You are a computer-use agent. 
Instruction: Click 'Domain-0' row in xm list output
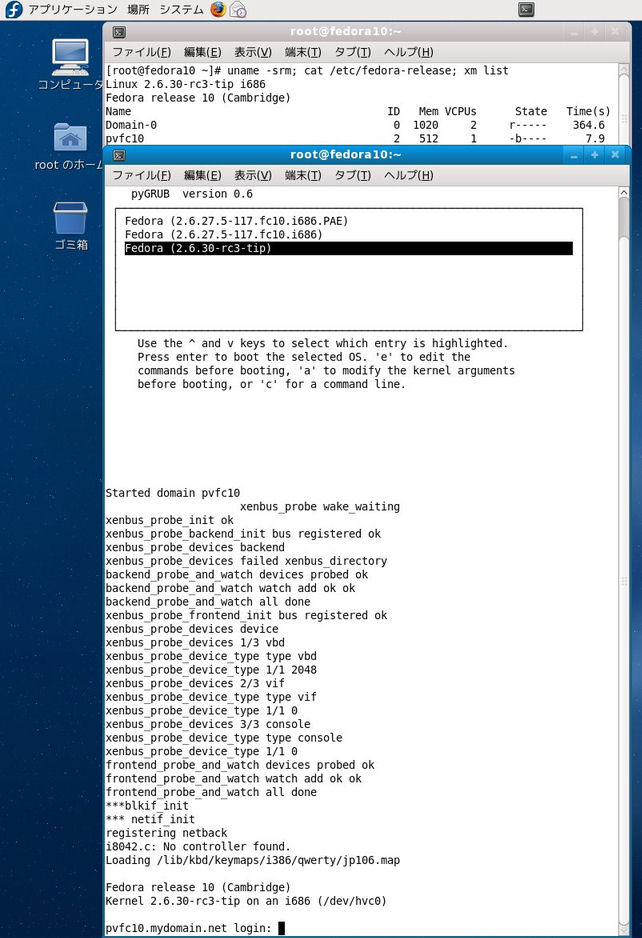pos(355,125)
